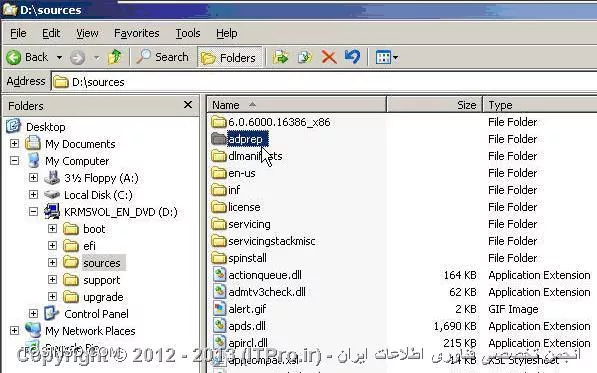Go up one folder level
Screen dimensions: 597x373
[115, 57]
